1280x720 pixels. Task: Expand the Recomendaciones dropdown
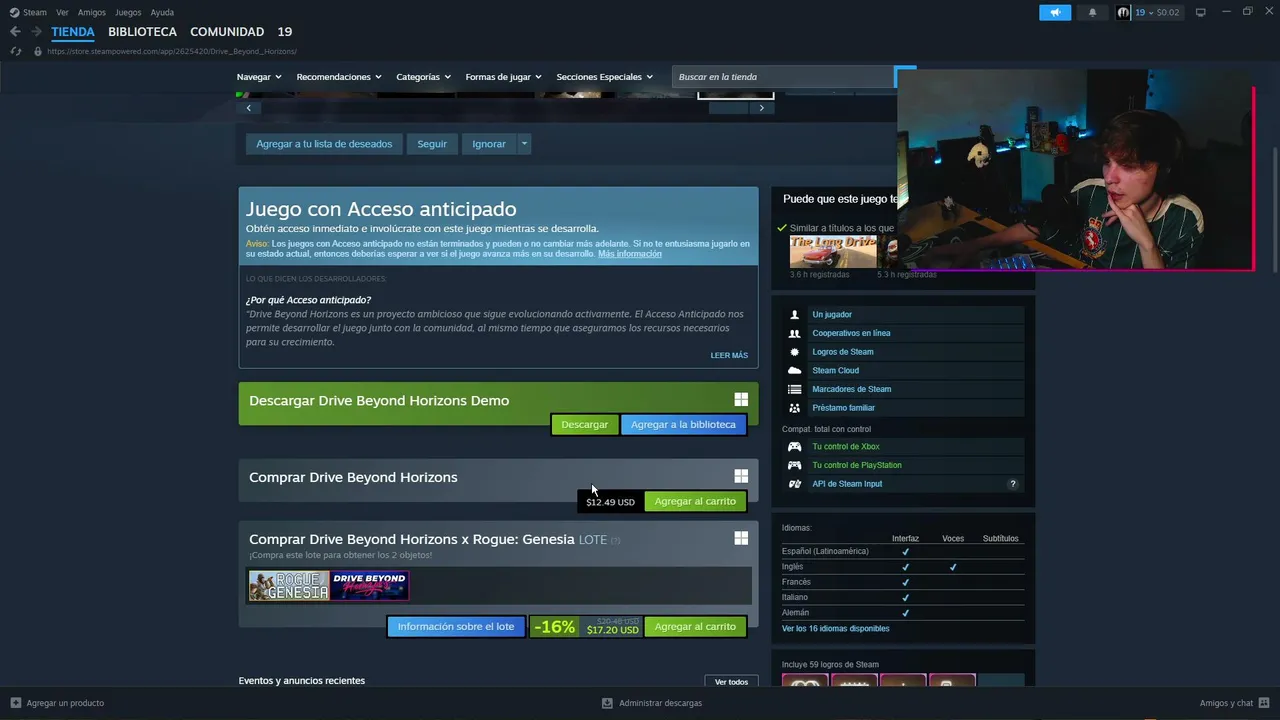(x=339, y=77)
